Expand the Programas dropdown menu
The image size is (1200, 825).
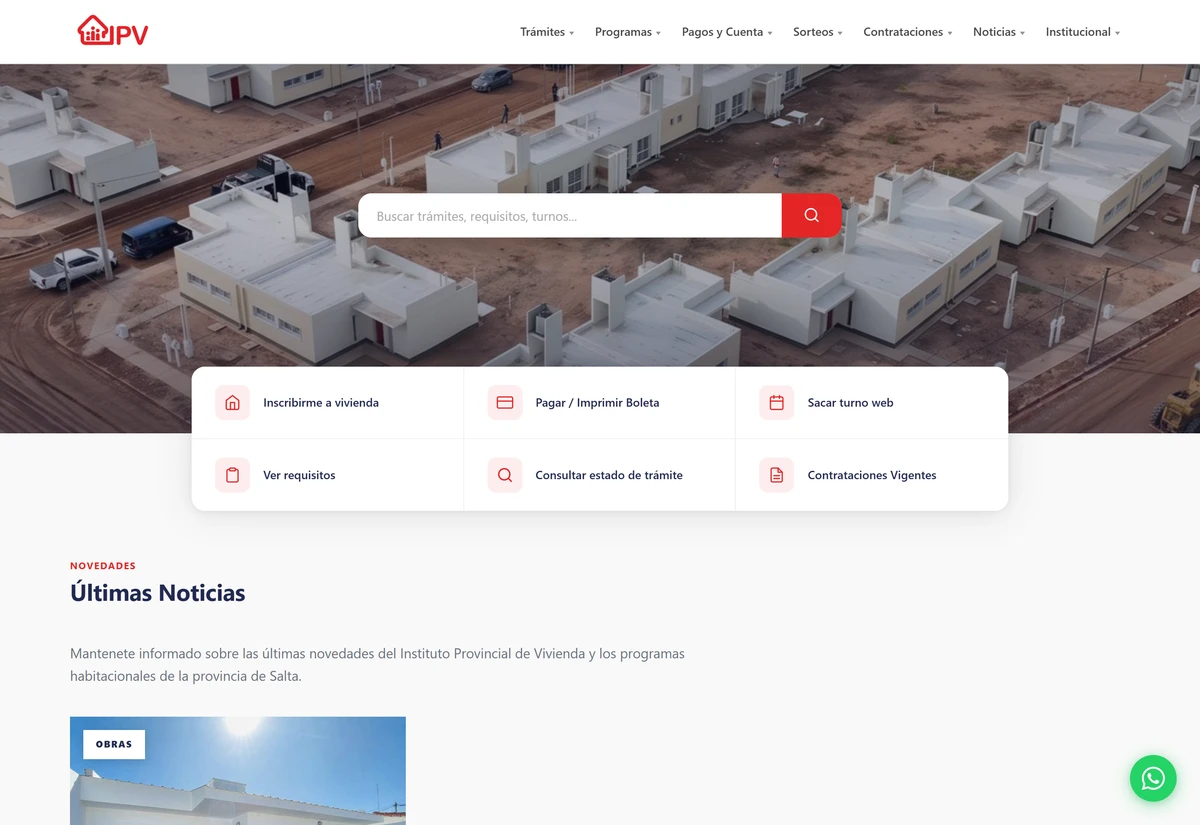coord(628,32)
